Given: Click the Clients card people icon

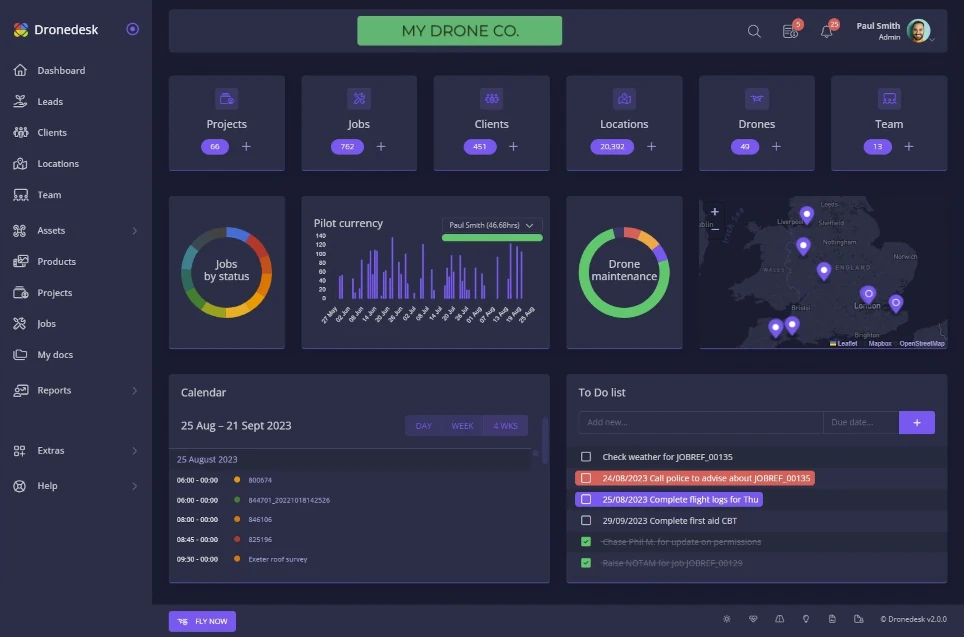Looking at the screenshot, I should click(491, 98).
